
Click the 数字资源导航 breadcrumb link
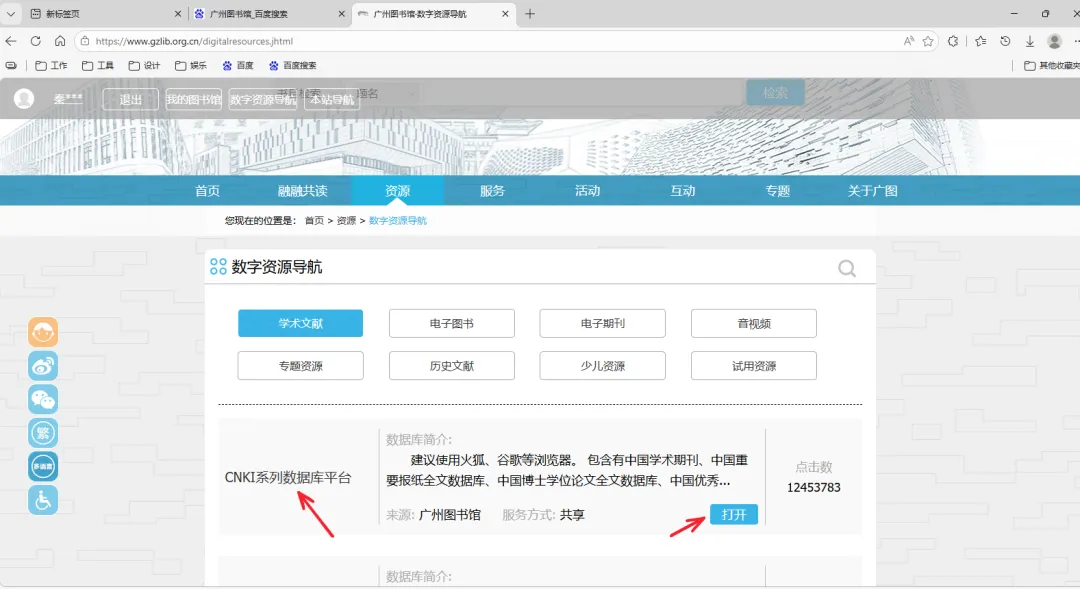(x=398, y=220)
